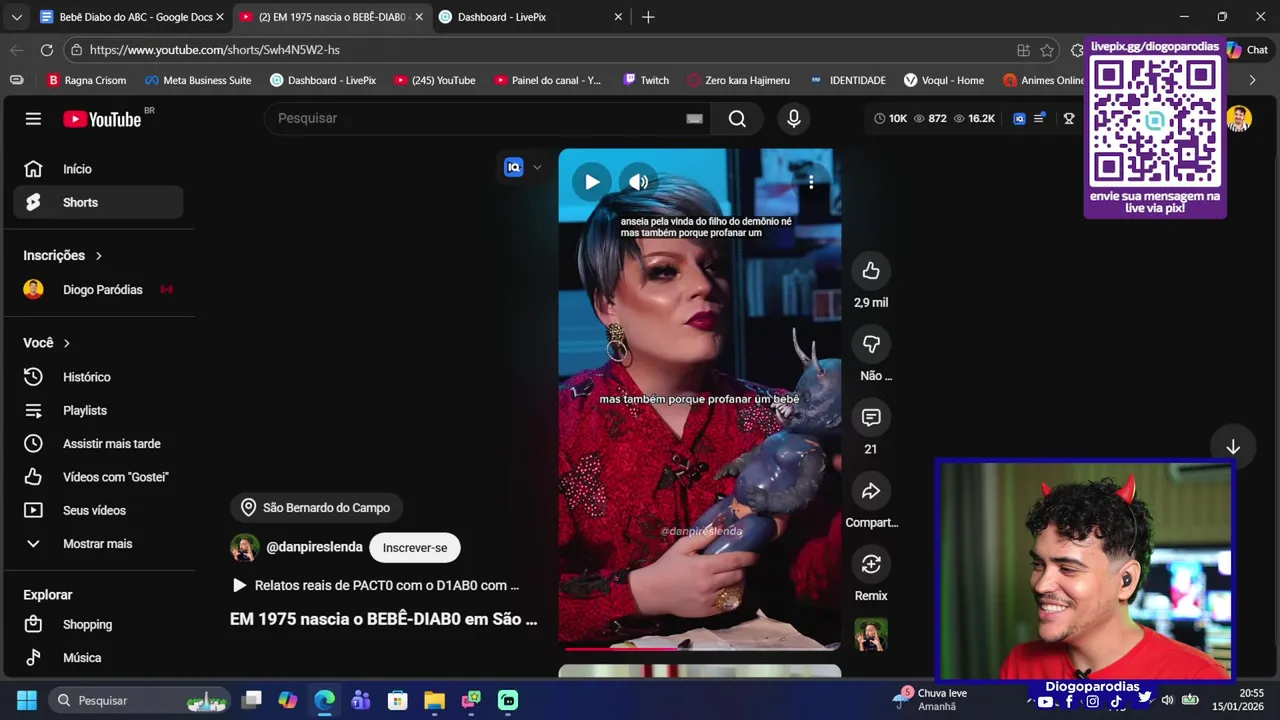The image size is (1280, 720).
Task: Select Shorts in the sidebar
Action: tap(98, 202)
